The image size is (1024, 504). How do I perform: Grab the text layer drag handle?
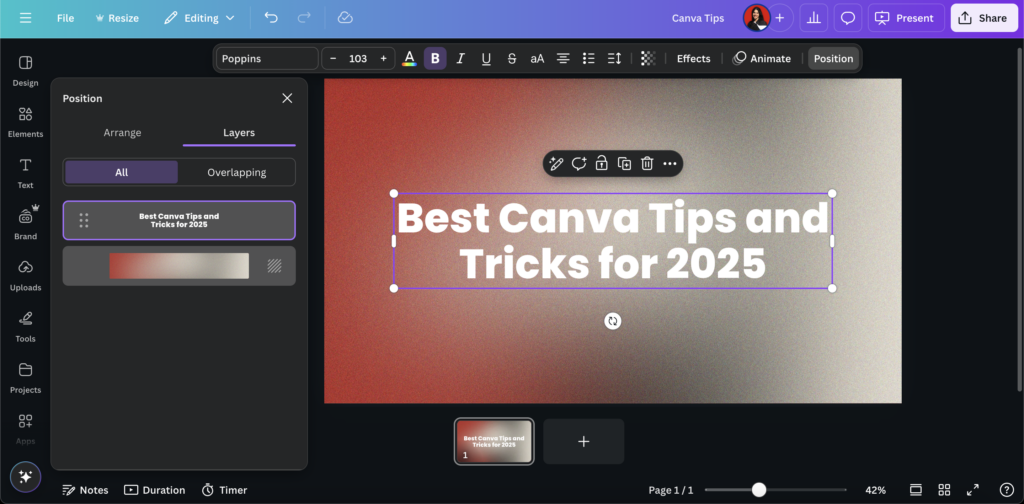[84, 221]
